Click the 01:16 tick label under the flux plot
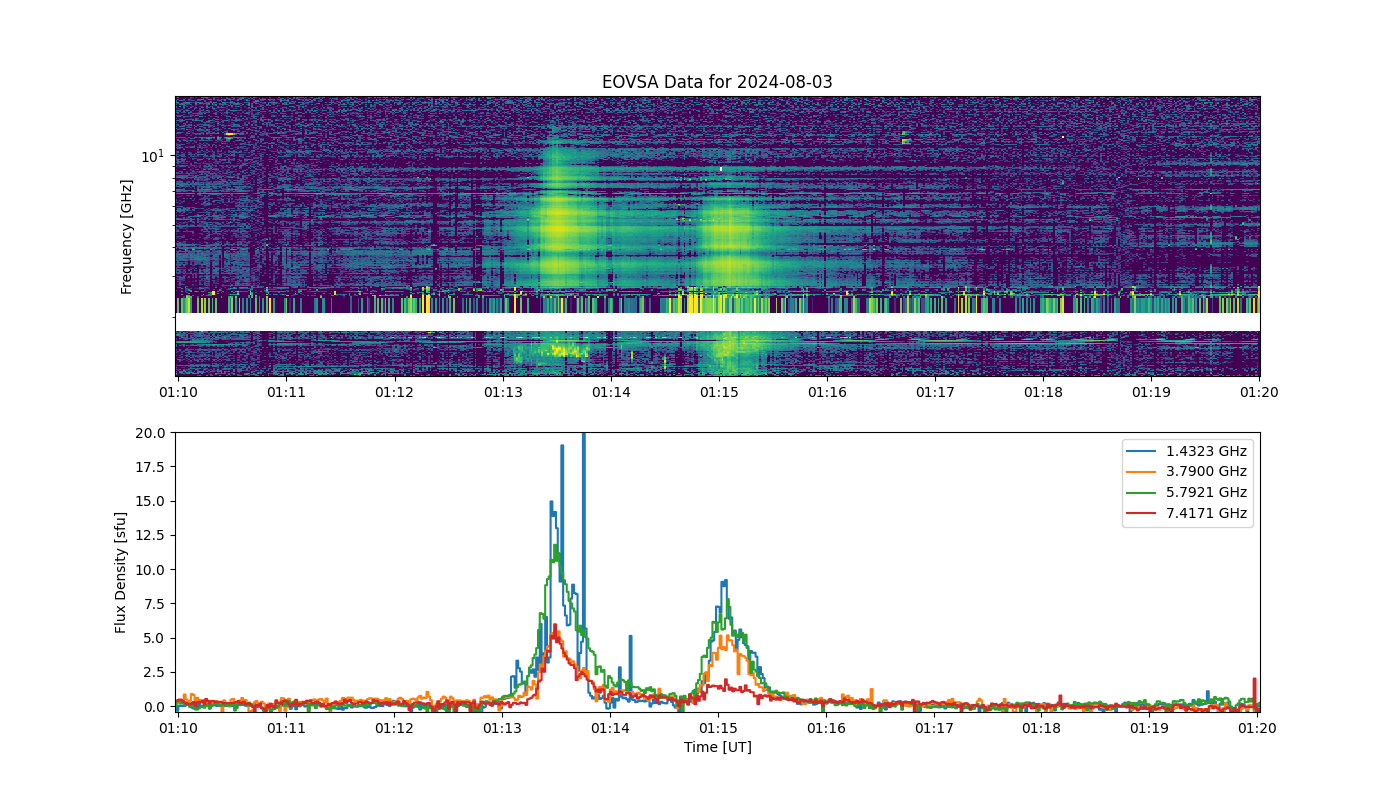The height and width of the screenshot is (800, 1400). tap(827, 728)
